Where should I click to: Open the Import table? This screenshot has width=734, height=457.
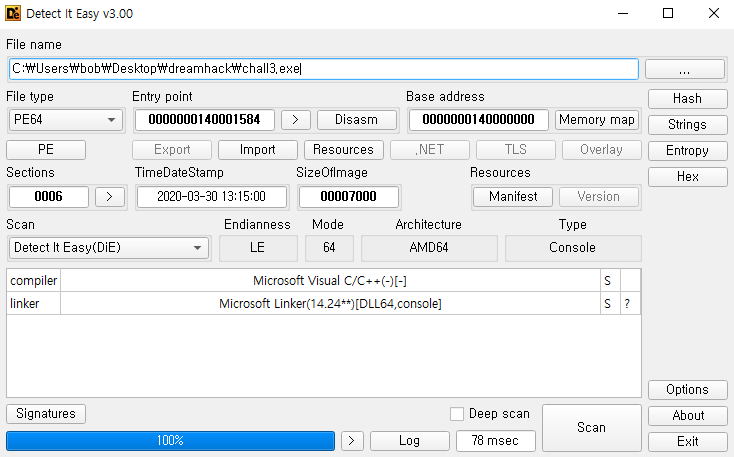point(257,150)
